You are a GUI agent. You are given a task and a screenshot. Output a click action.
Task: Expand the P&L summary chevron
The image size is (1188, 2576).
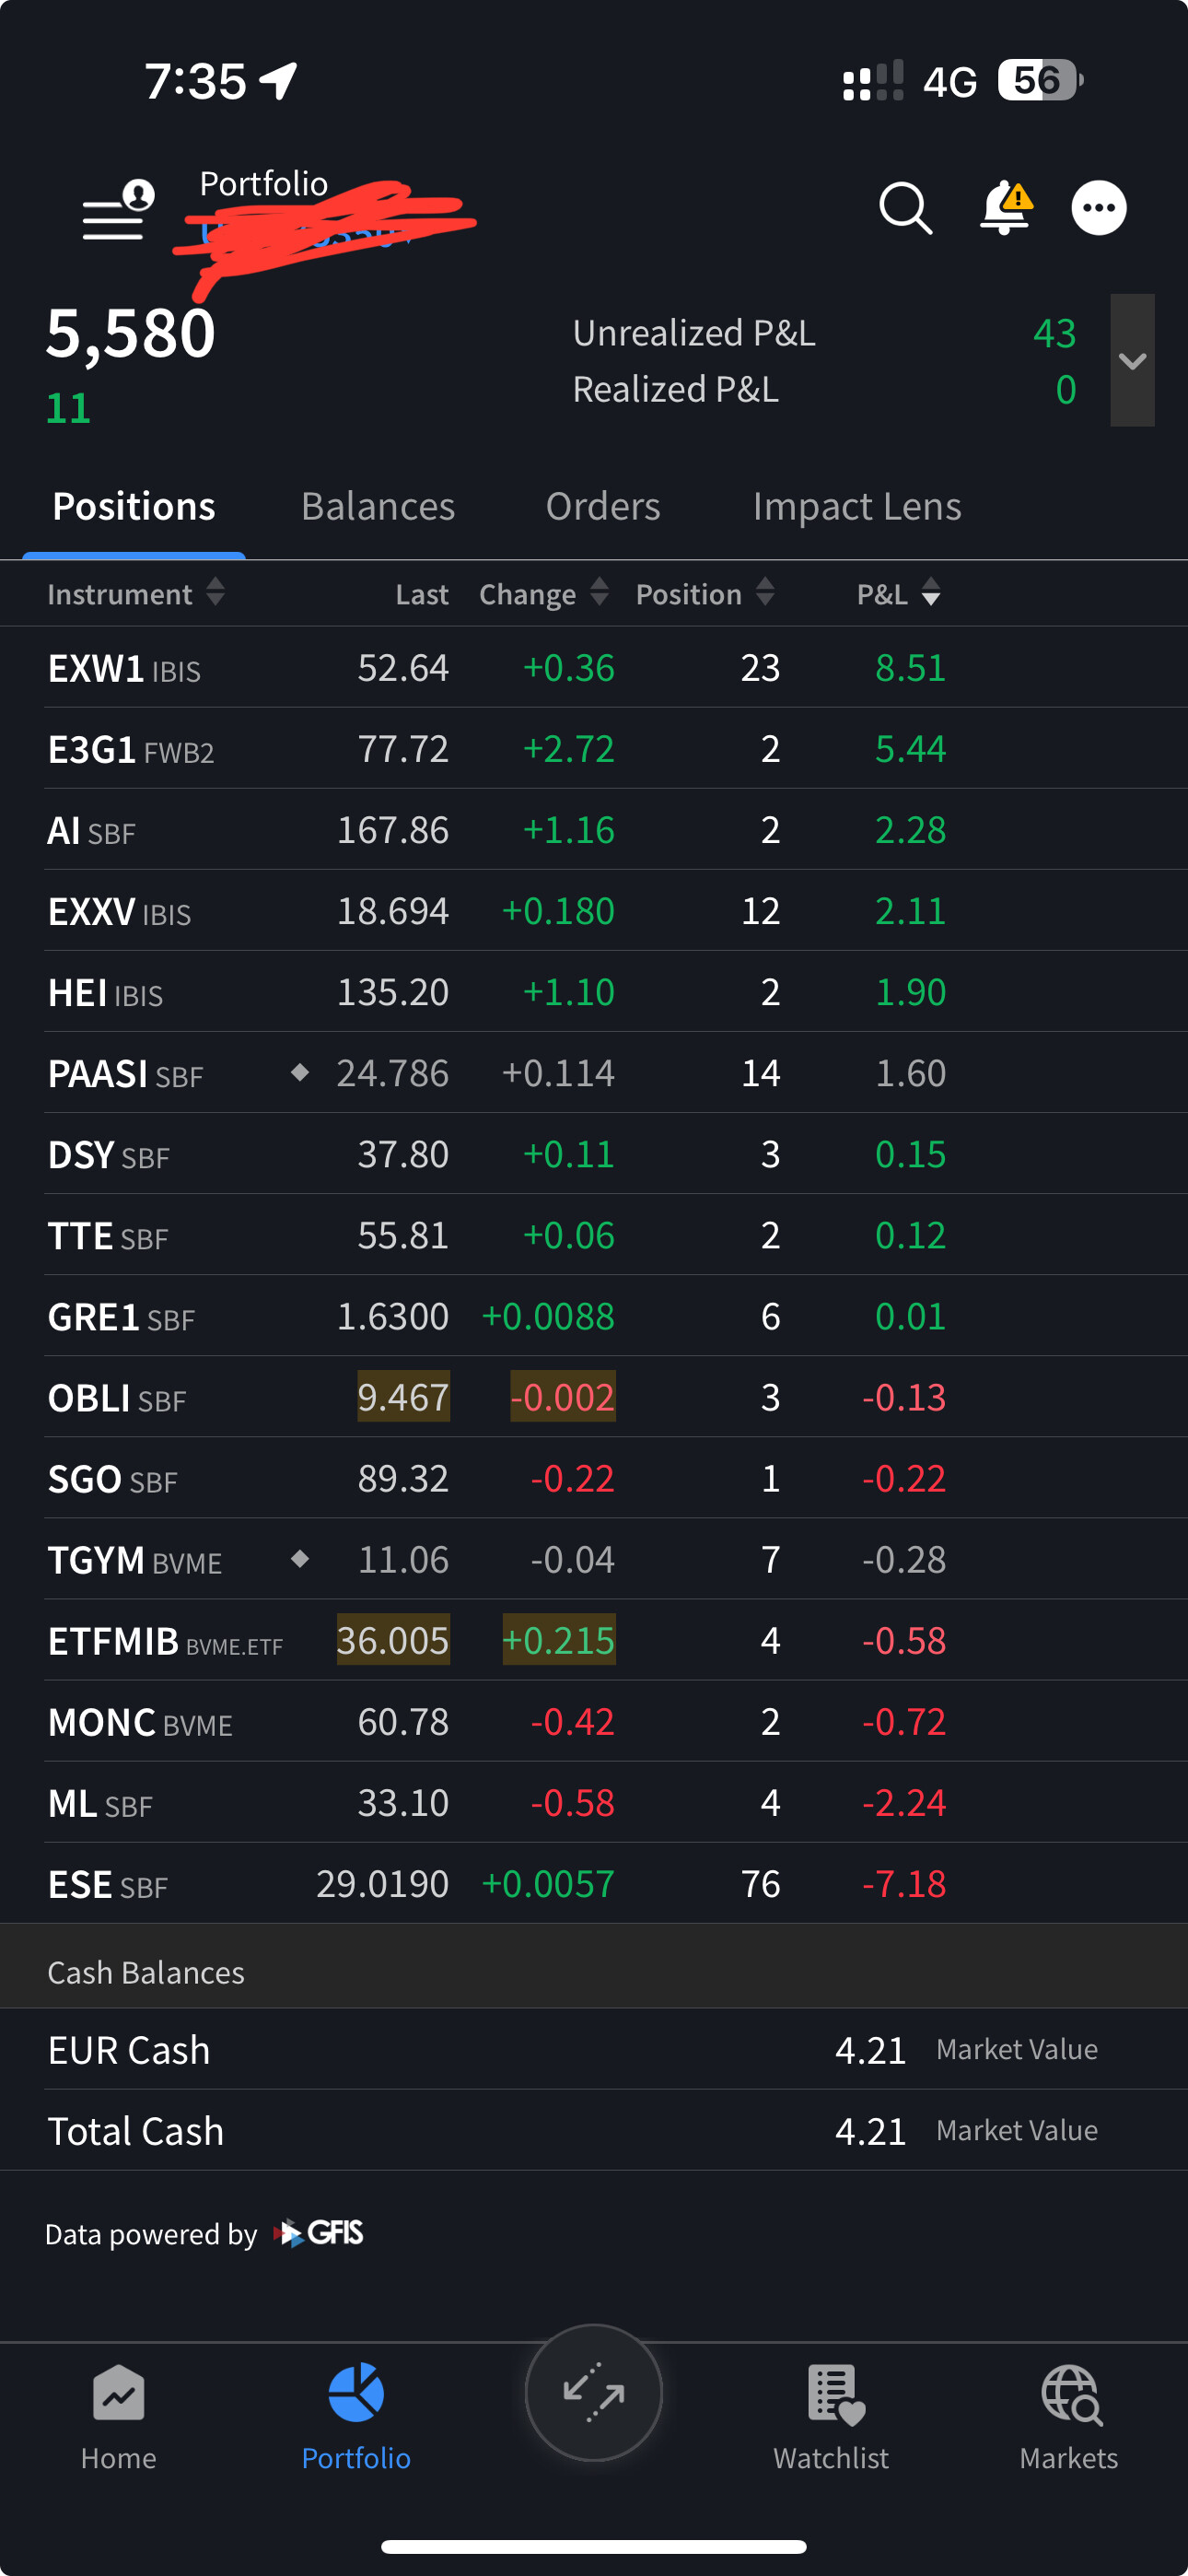pyautogui.click(x=1132, y=360)
